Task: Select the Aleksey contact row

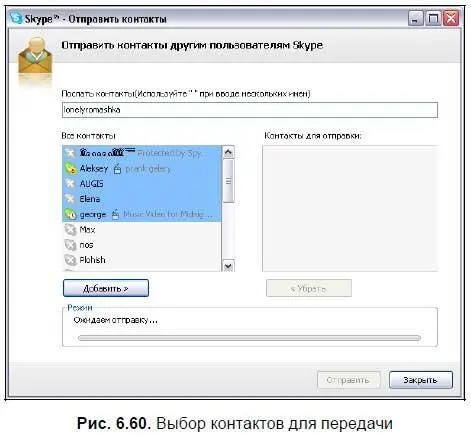Action: tap(142, 169)
